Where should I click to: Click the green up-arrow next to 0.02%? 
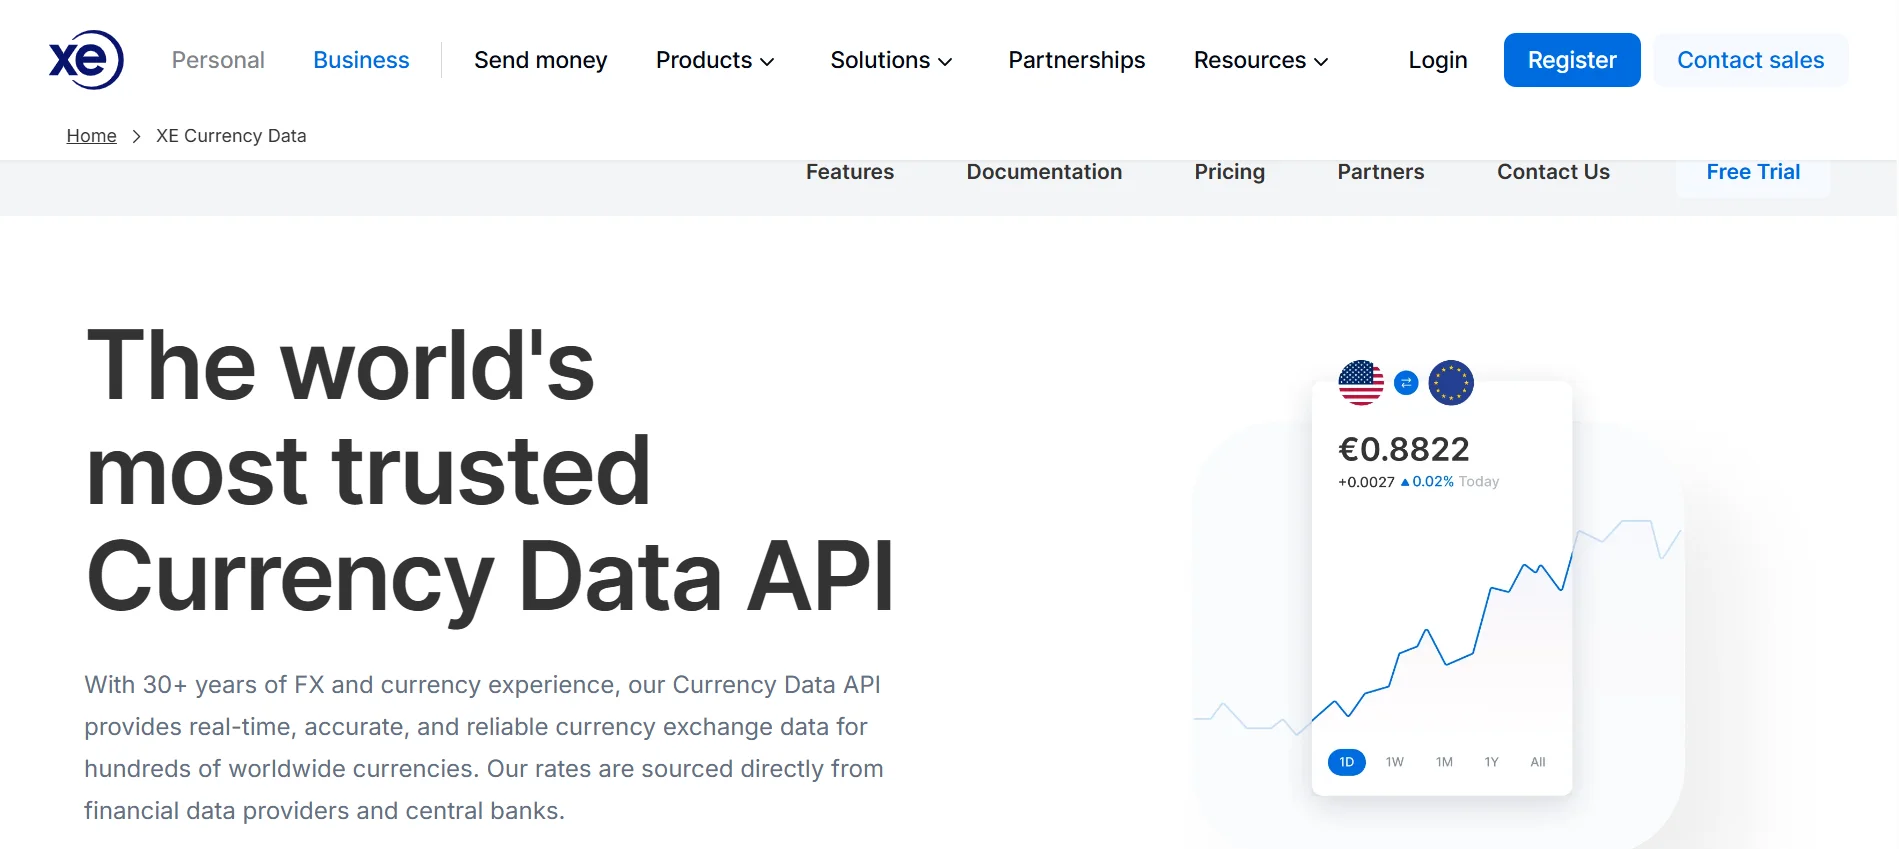1404,481
